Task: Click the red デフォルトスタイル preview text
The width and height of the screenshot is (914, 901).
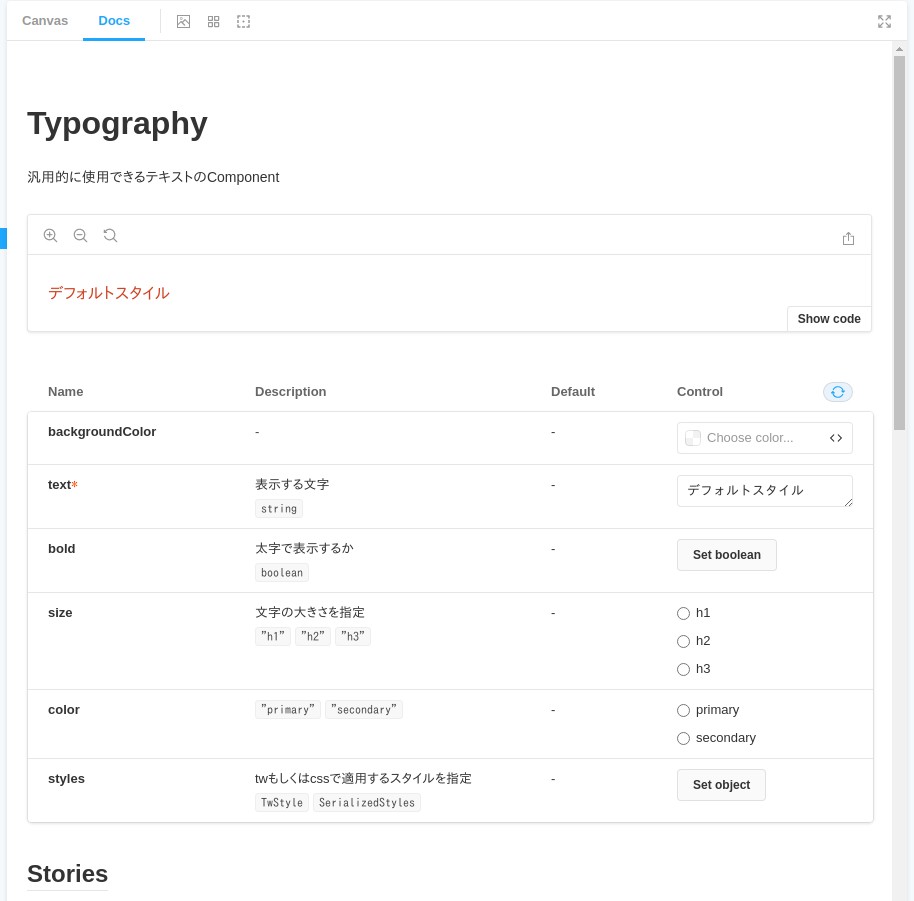Action: (109, 293)
